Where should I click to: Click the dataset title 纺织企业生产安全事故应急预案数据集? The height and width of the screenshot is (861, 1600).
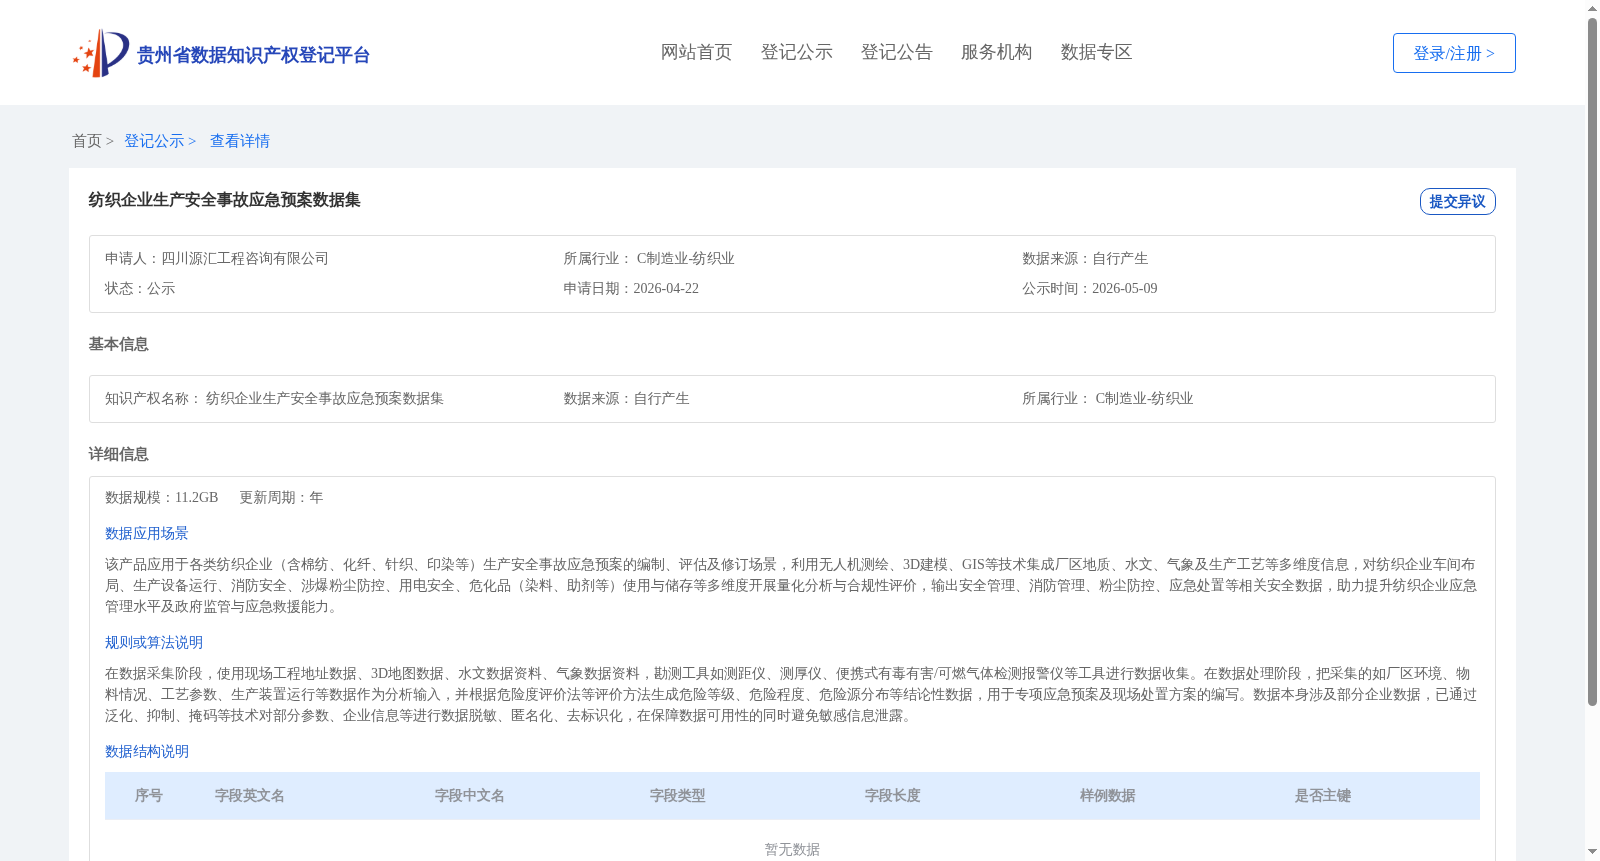point(224,200)
